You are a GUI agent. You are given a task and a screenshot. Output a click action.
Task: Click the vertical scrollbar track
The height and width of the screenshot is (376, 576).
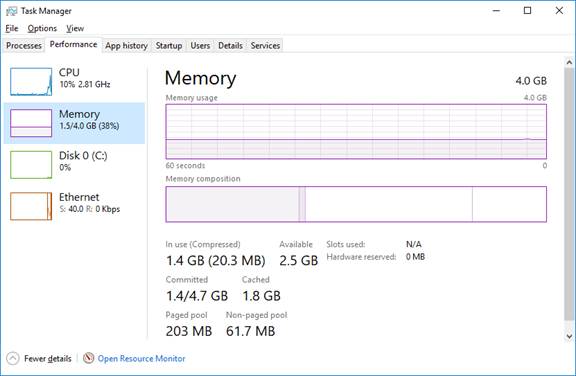569,199
